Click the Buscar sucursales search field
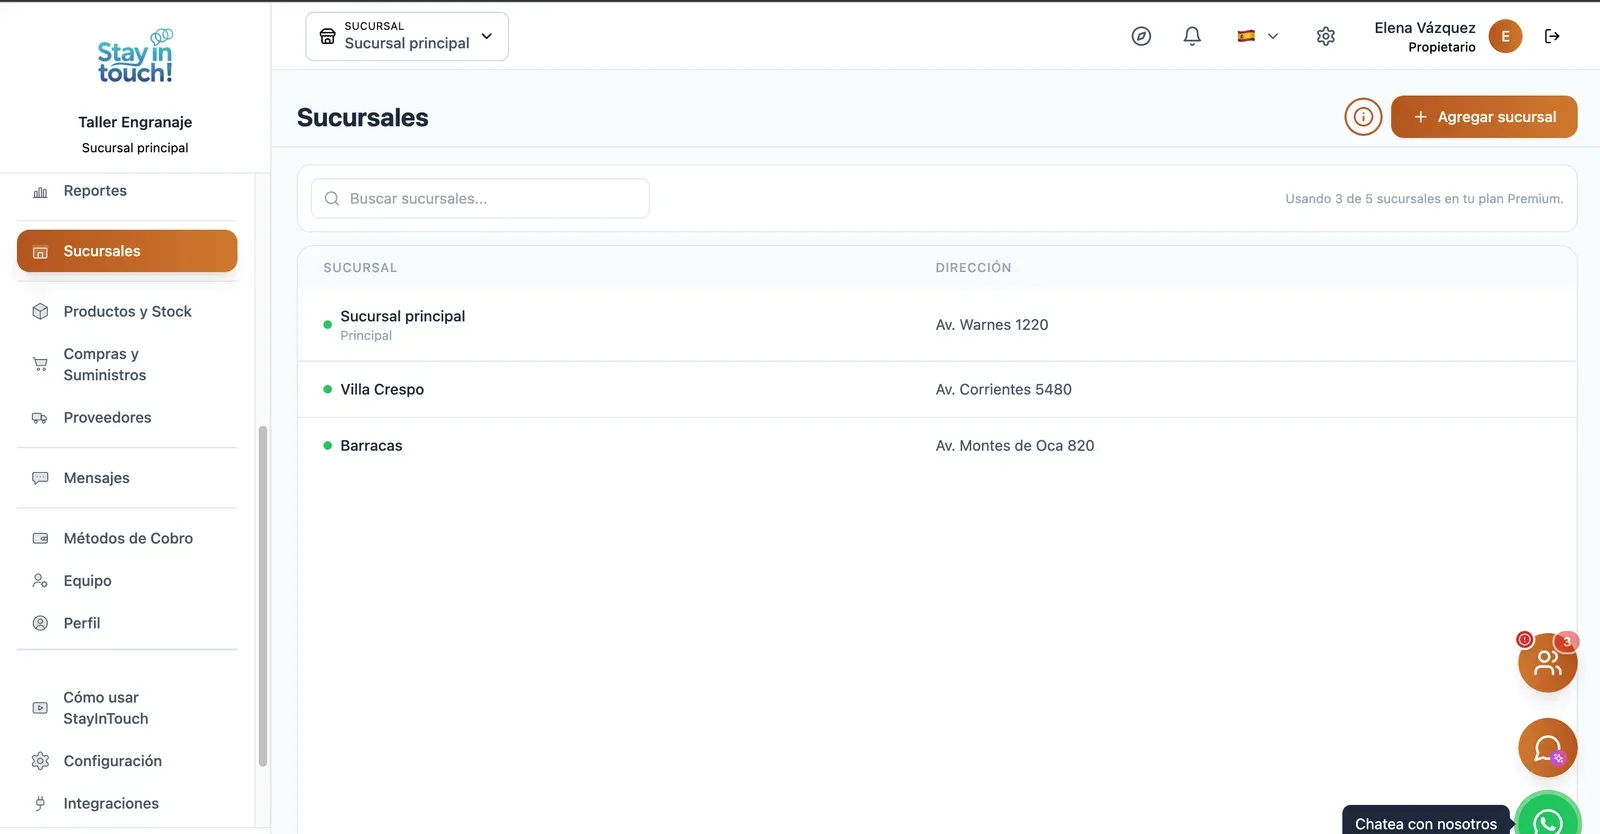The width and height of the screenshot is (1600, 834). [x=480, y=198]
